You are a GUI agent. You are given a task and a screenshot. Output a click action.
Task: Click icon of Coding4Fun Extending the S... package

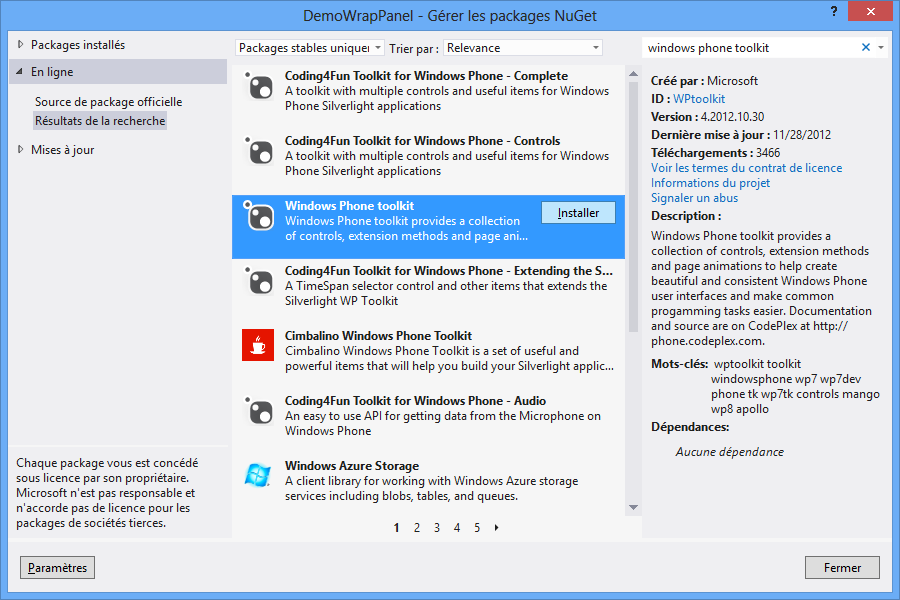pyautogui.click(x=258, y=281)
